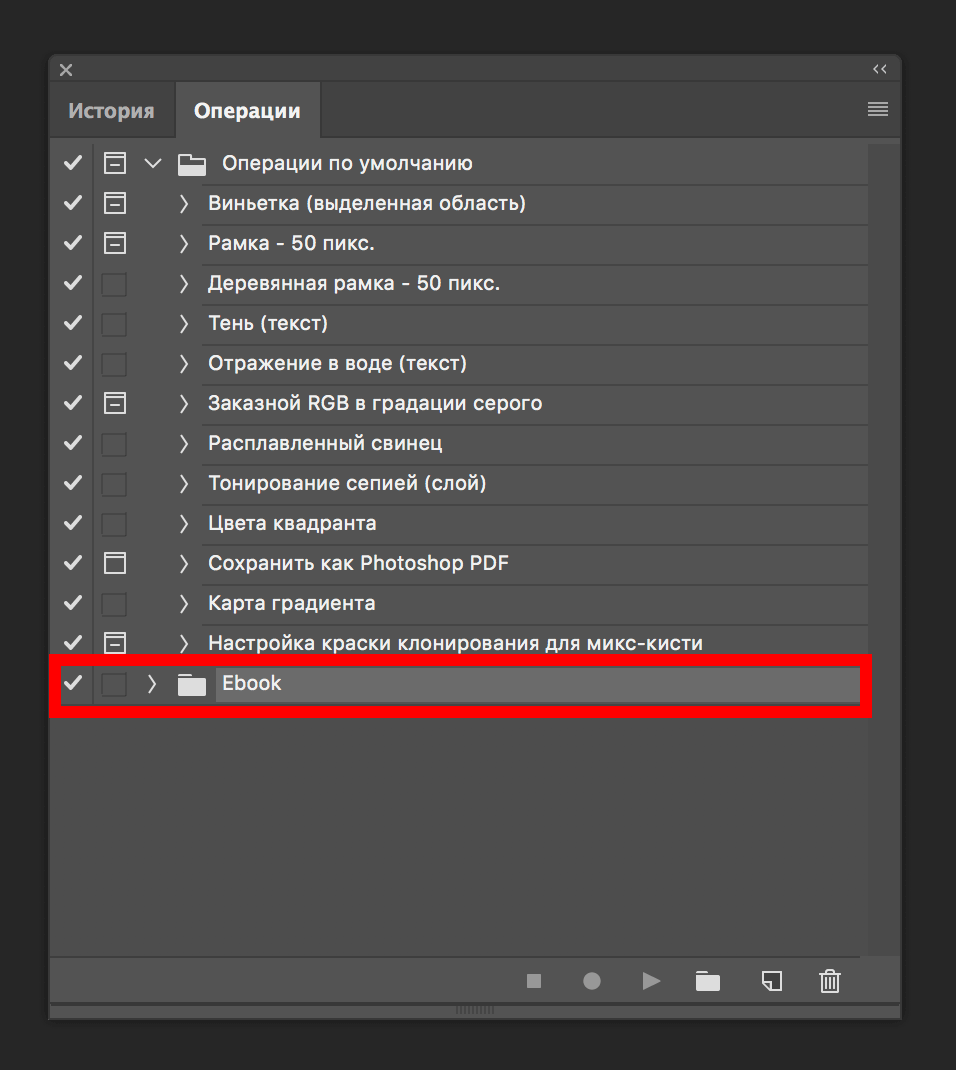Disable the Виньетка (выделенная область) checkmark
The image size is (956, 1070).
72,203
